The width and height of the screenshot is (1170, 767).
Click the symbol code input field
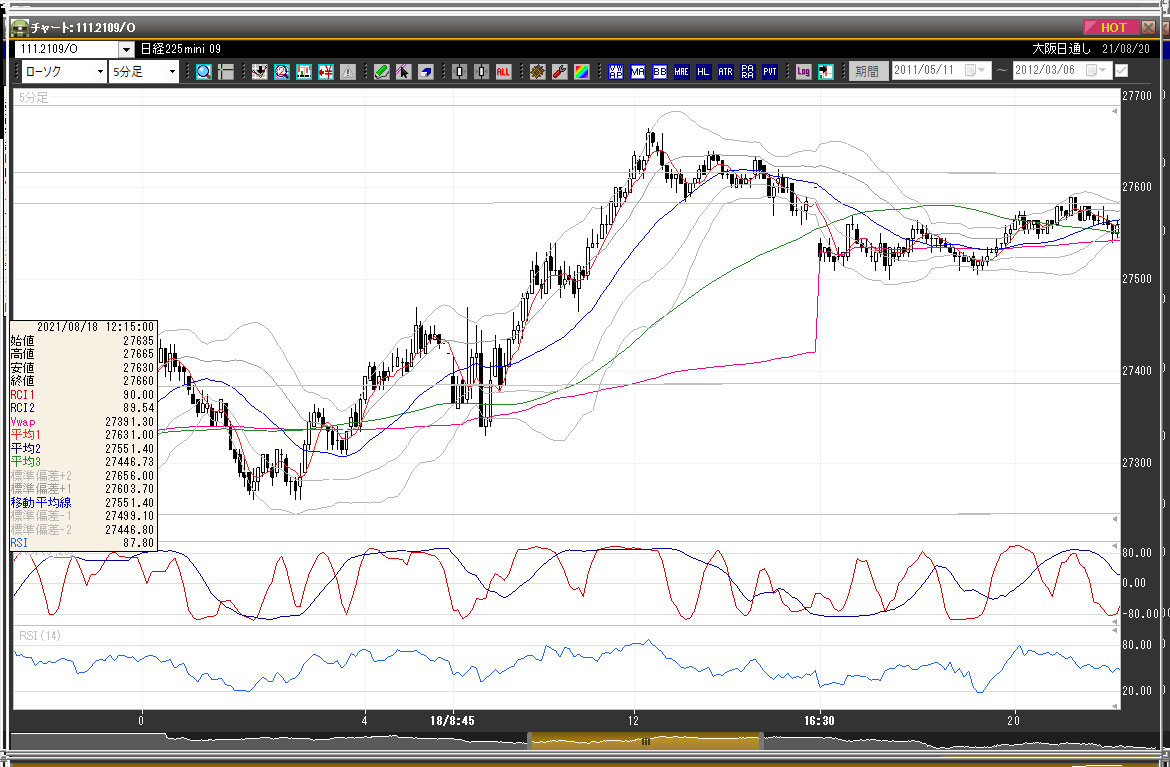pyautogui.click(x=67, y=49)
